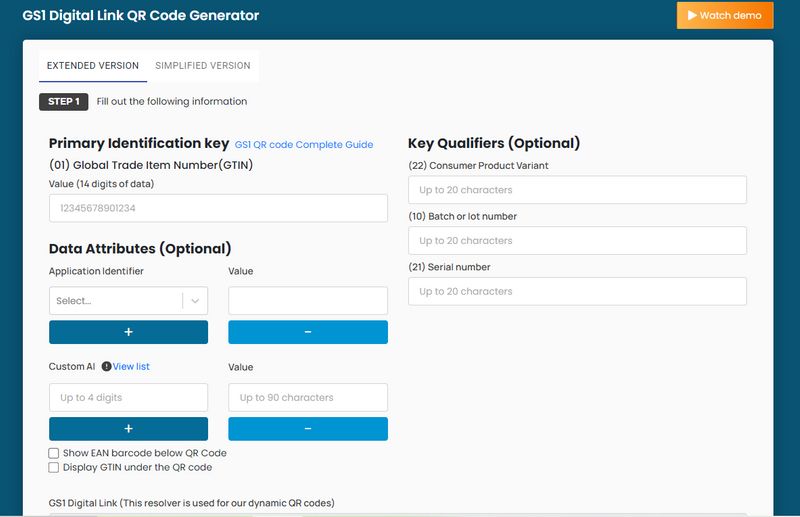Remove Application Identifier row with minus button

point(308,332)
